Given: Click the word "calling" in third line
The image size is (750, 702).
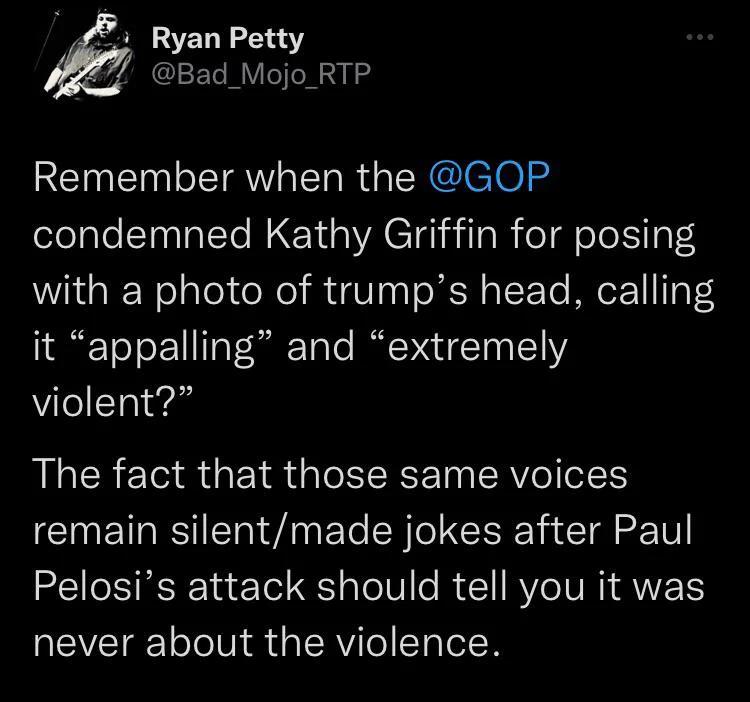Looking at the screenshot, I should [655, 291].
